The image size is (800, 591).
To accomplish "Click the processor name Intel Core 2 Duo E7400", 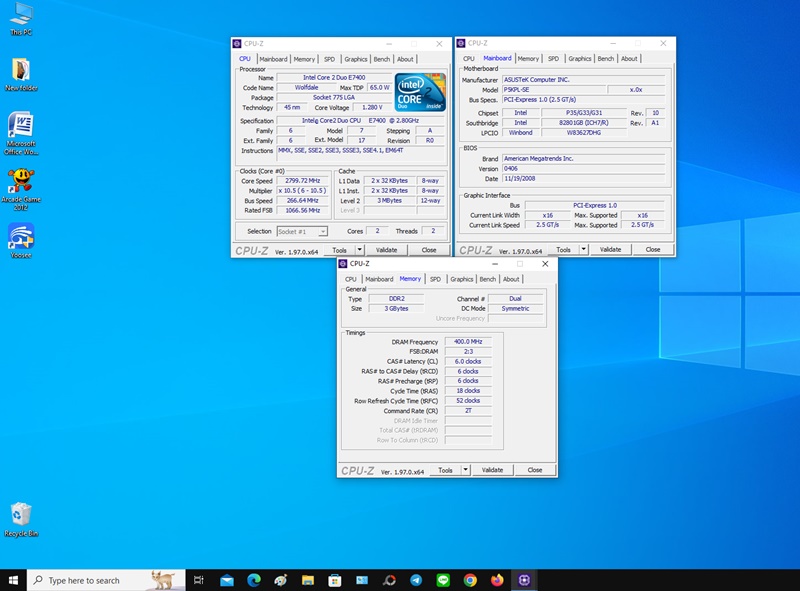I will (x=334, y=78).
